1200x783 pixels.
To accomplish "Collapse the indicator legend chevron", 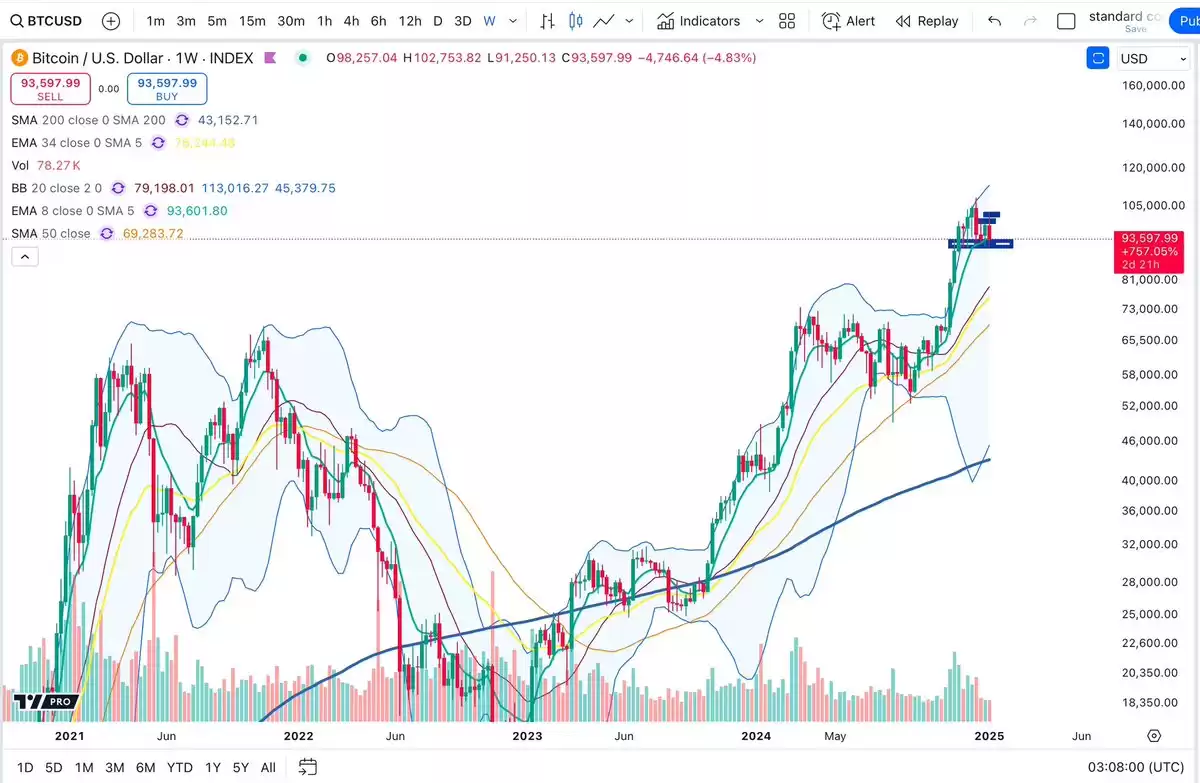I will click(26, 257).
